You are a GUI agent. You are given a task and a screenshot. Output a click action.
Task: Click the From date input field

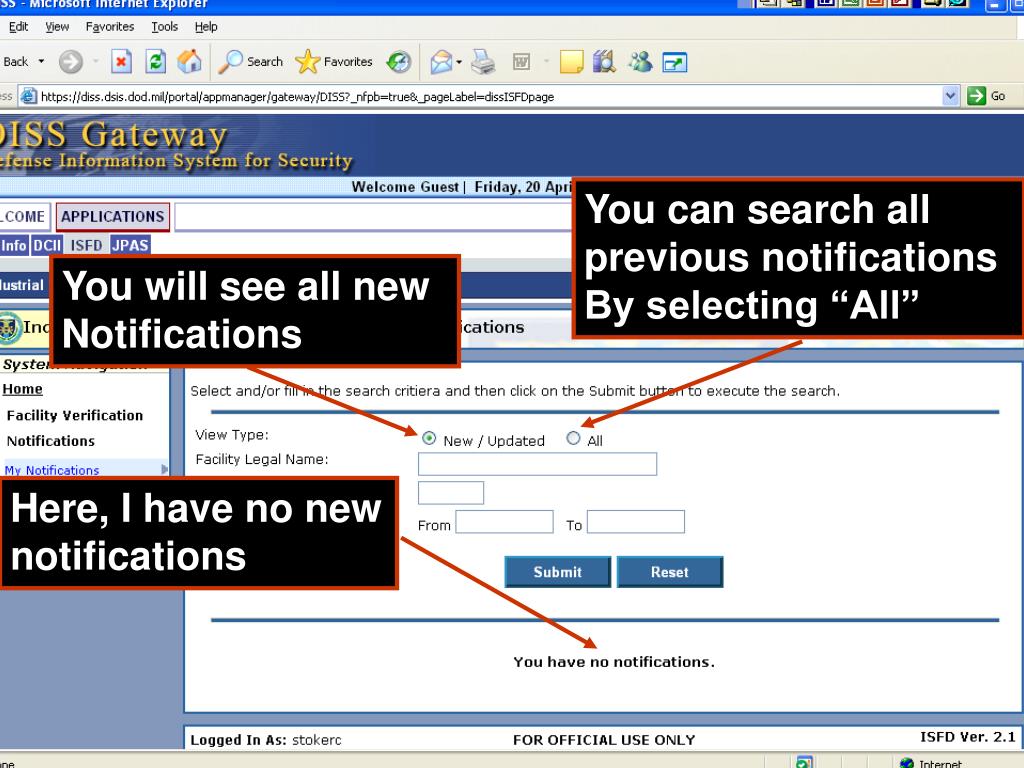[x=504, y=522]
